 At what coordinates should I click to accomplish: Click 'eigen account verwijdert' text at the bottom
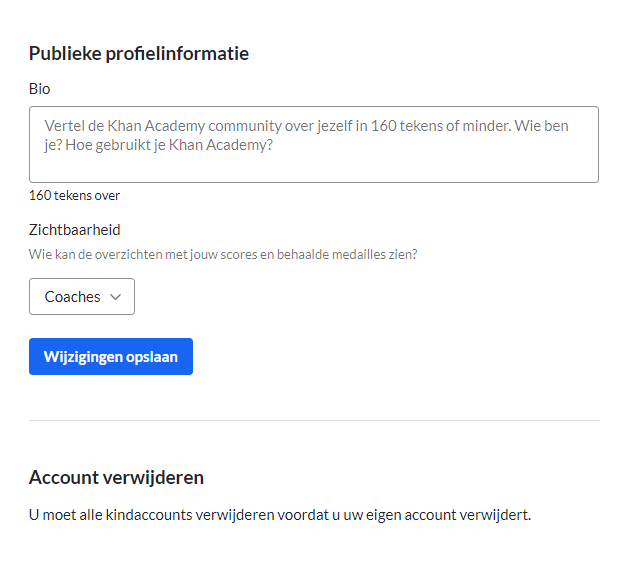pyautogui.click(x=448, y=515)
